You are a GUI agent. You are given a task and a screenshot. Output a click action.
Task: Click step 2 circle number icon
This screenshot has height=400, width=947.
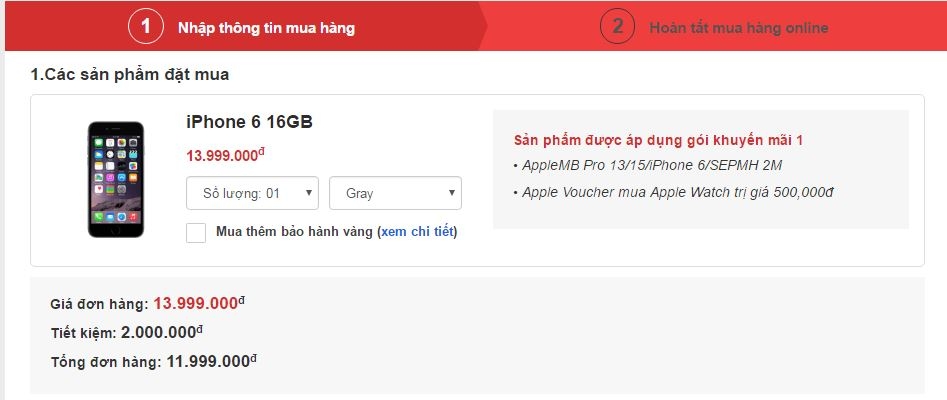tap(617, 27)
